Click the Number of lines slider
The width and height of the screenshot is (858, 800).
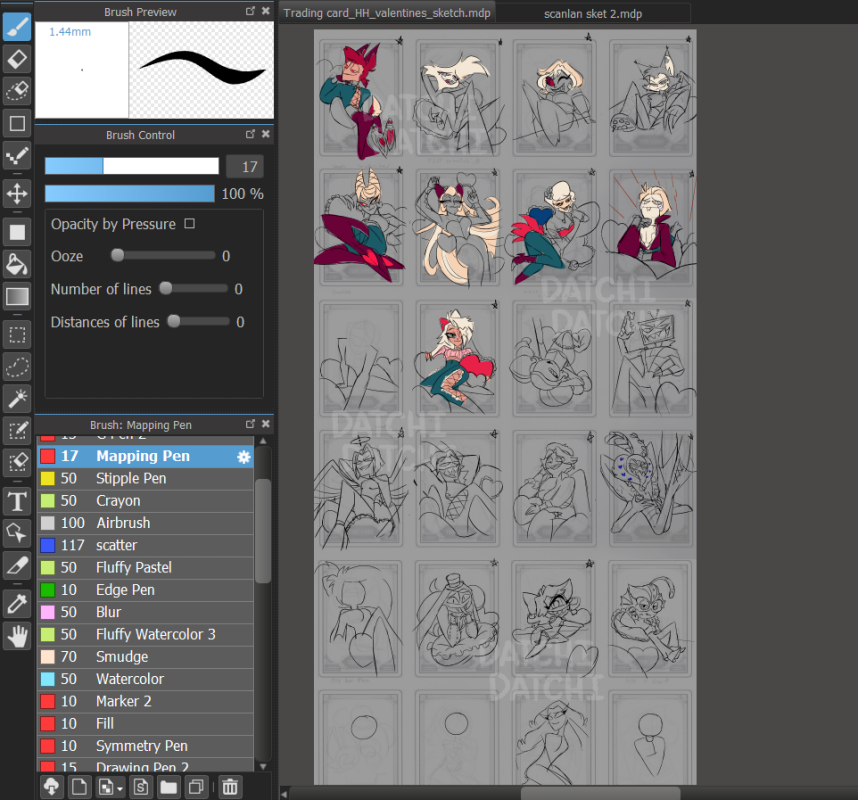pos(194,288)
